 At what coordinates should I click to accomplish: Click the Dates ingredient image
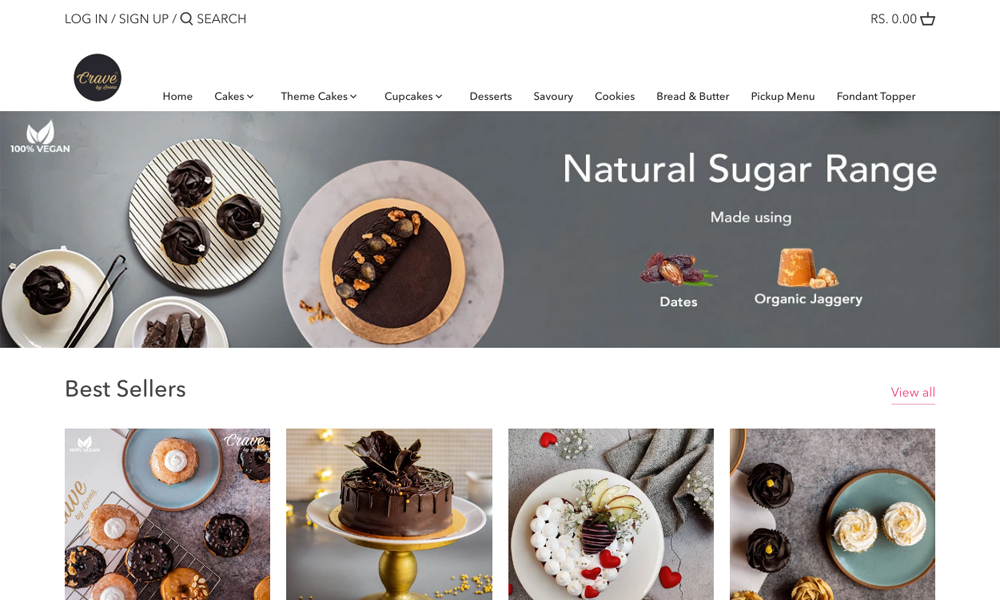click(x=677, y=268)
